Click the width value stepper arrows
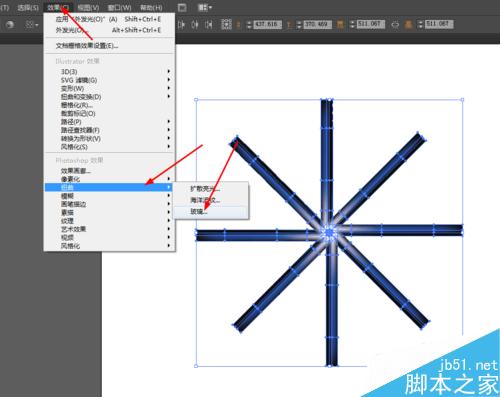500x397 pixels. point(352,24)
